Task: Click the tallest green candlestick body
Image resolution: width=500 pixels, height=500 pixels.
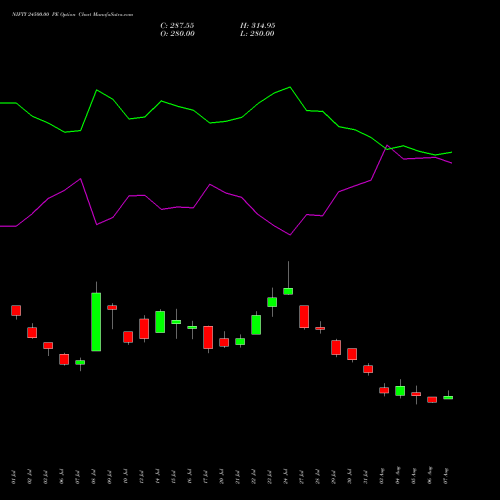Action: coord(96,322)
